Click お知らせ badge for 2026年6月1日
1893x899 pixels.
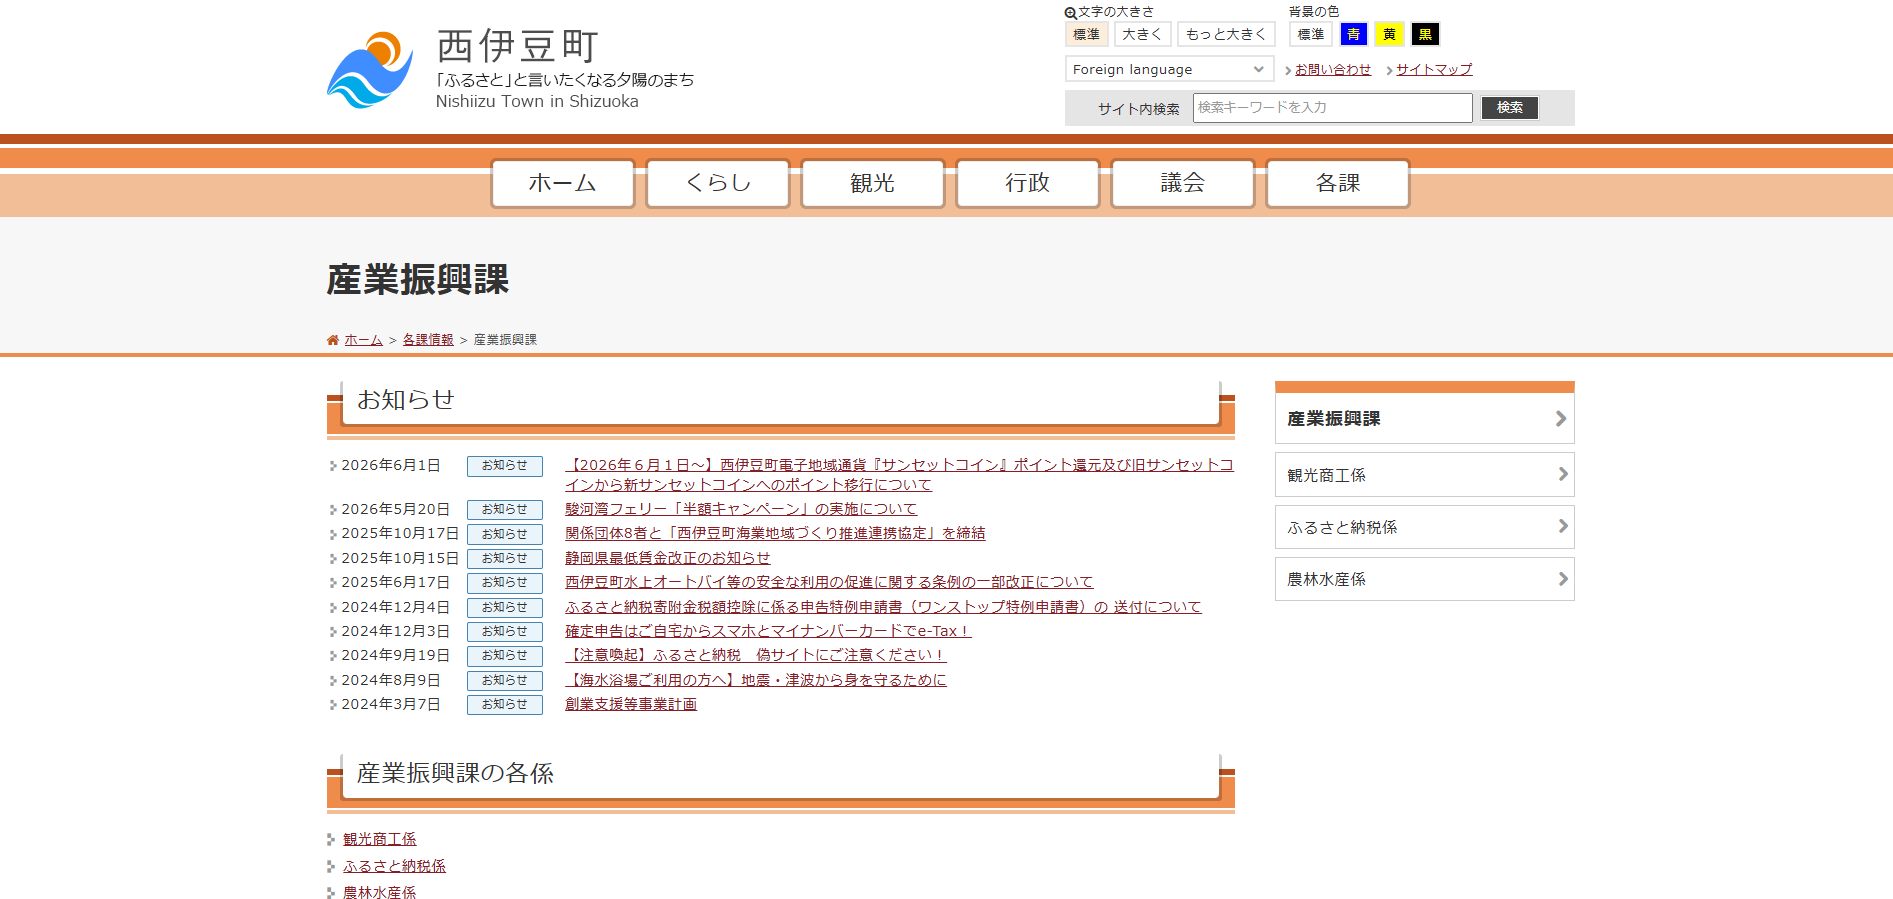[x=505, y=466]
